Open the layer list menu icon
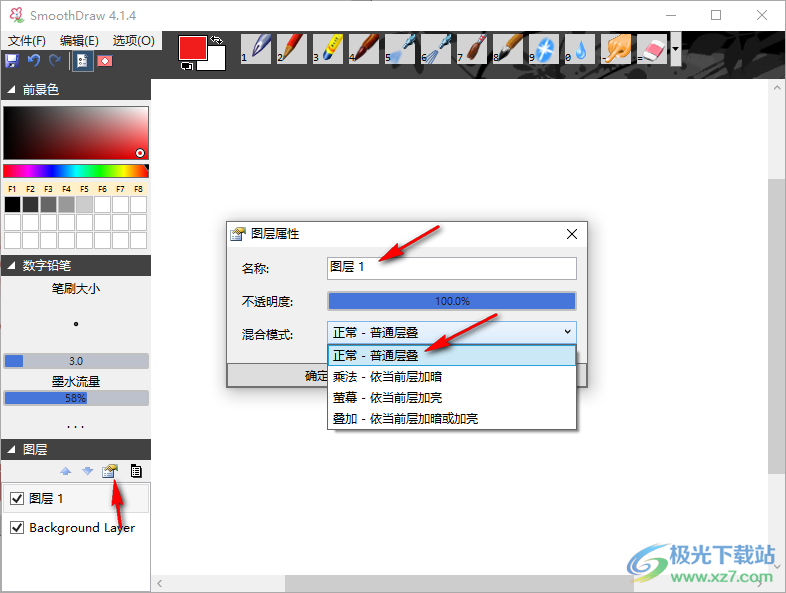The image size is (786, 593). [136, 471]
